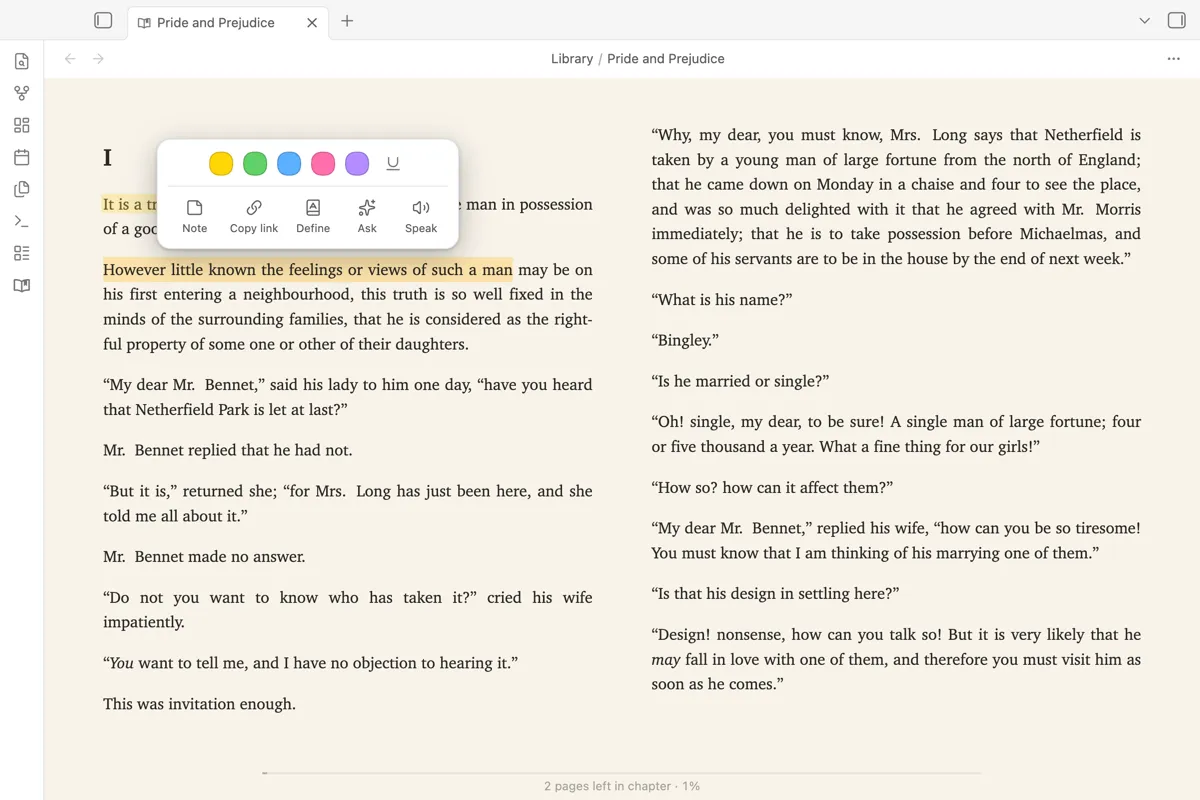Open the three-dot more options menu
The image size is (1200, 800).
1174,59
